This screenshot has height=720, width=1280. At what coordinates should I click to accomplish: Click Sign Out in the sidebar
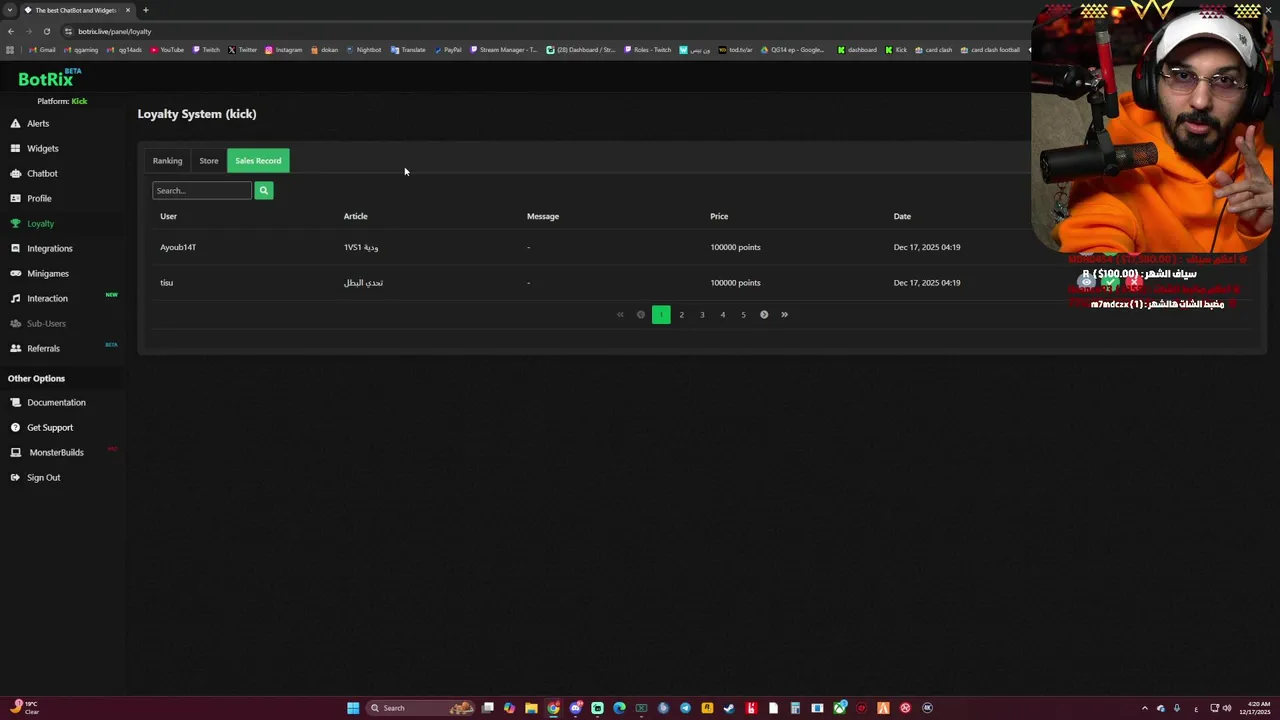(43, 477)
